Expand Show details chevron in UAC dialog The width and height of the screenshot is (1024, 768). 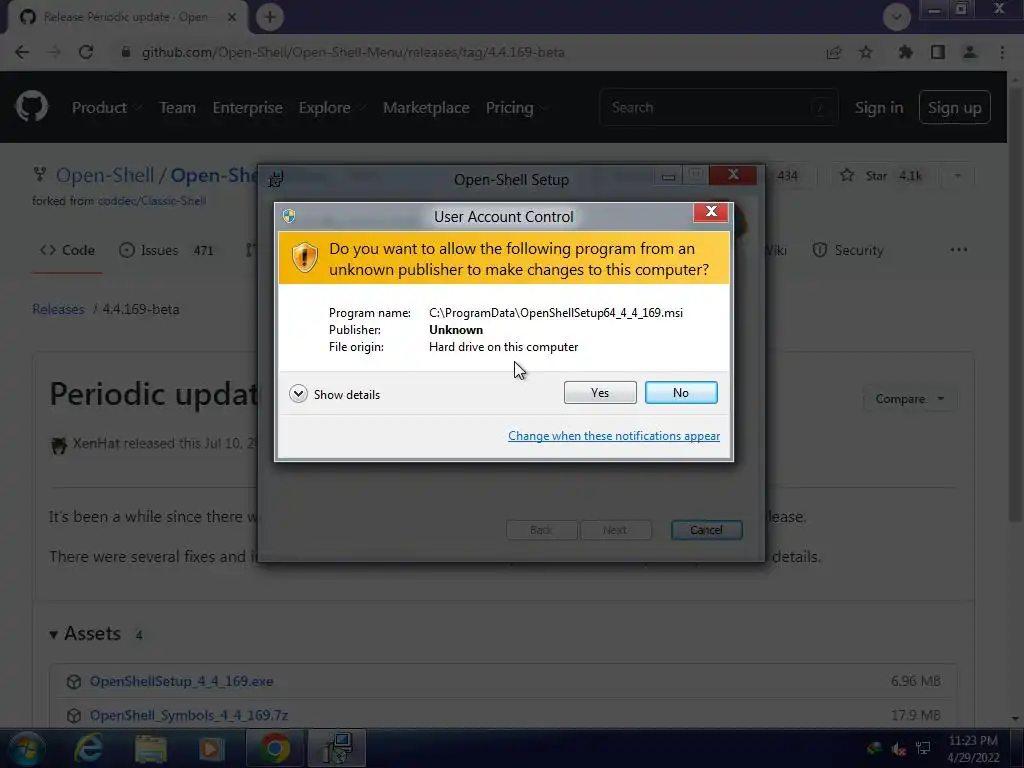[298, 394]
